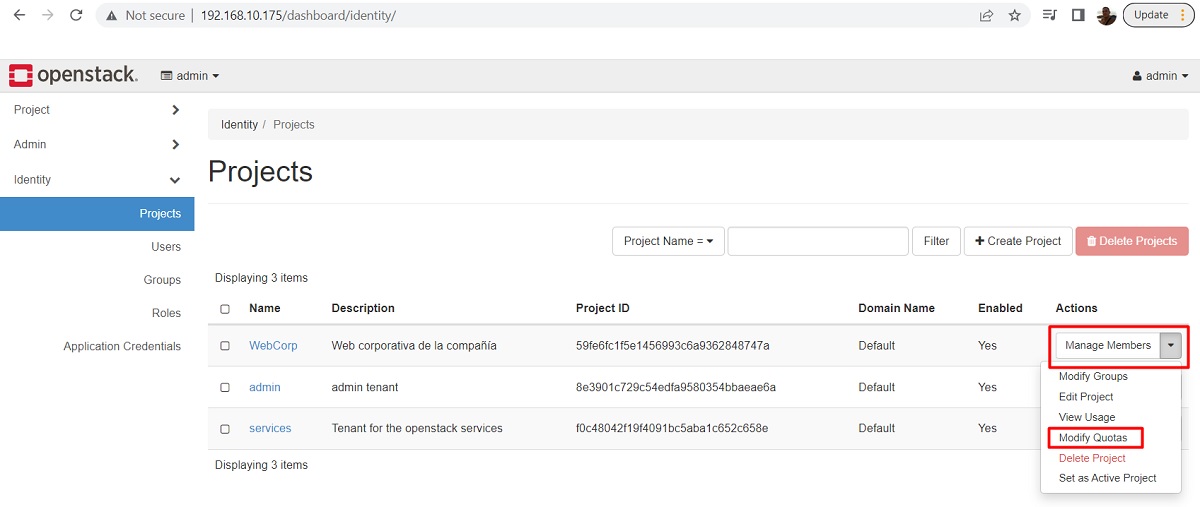The height and width of the screenshot is (507, 1200).
Task: Open the media control playlist icon
Action: 1049,15
